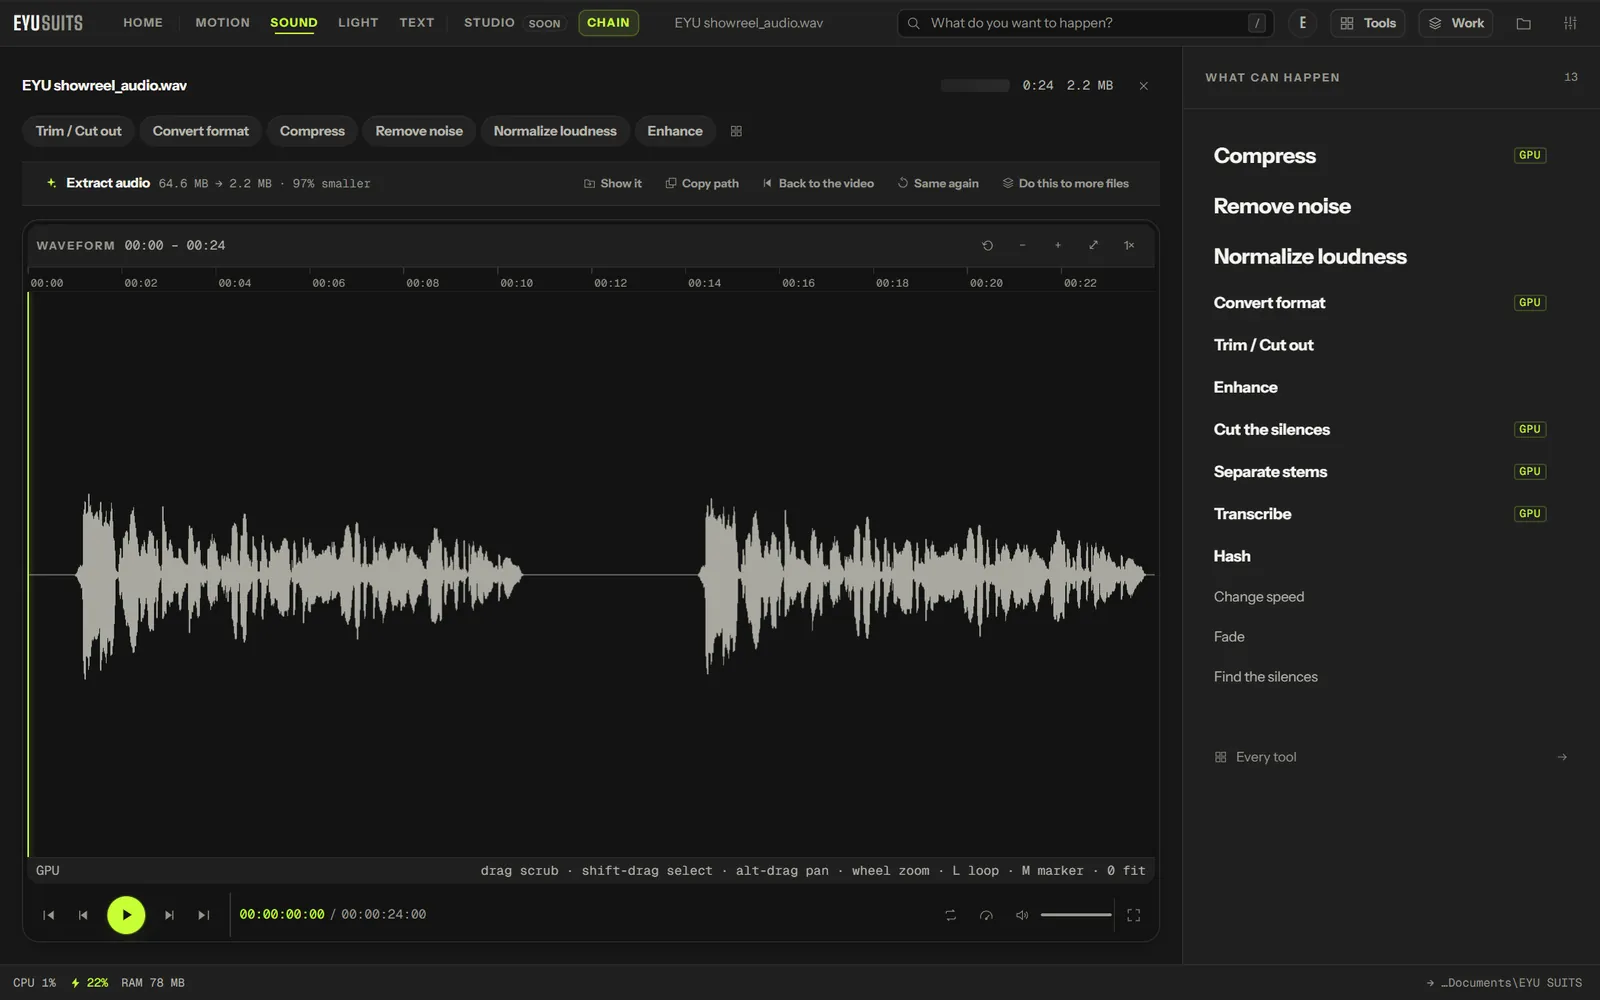Mute audio with the speaker icon

coord(1022,915)
